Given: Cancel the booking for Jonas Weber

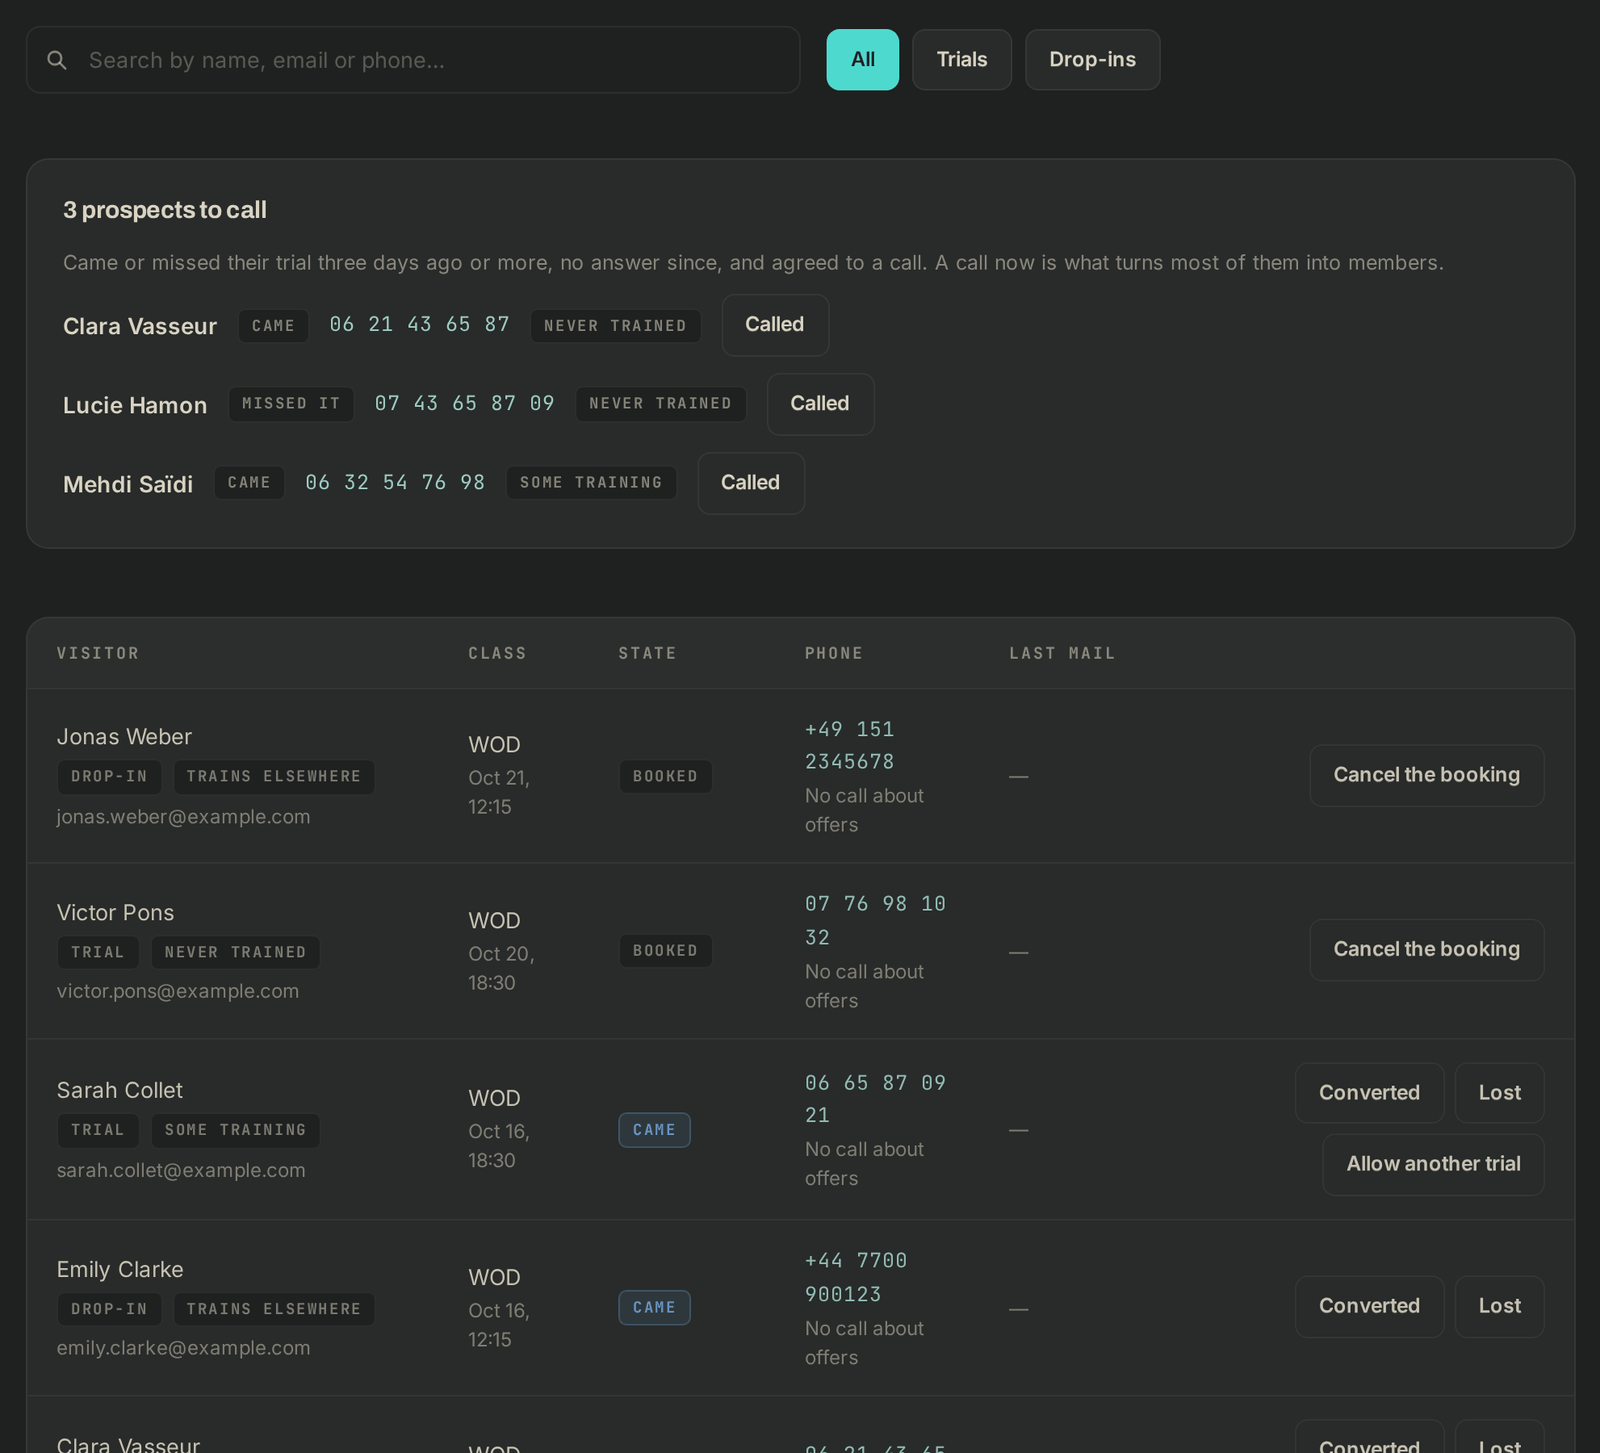Looking at the screenshot, I should [x=1427, y=775].
